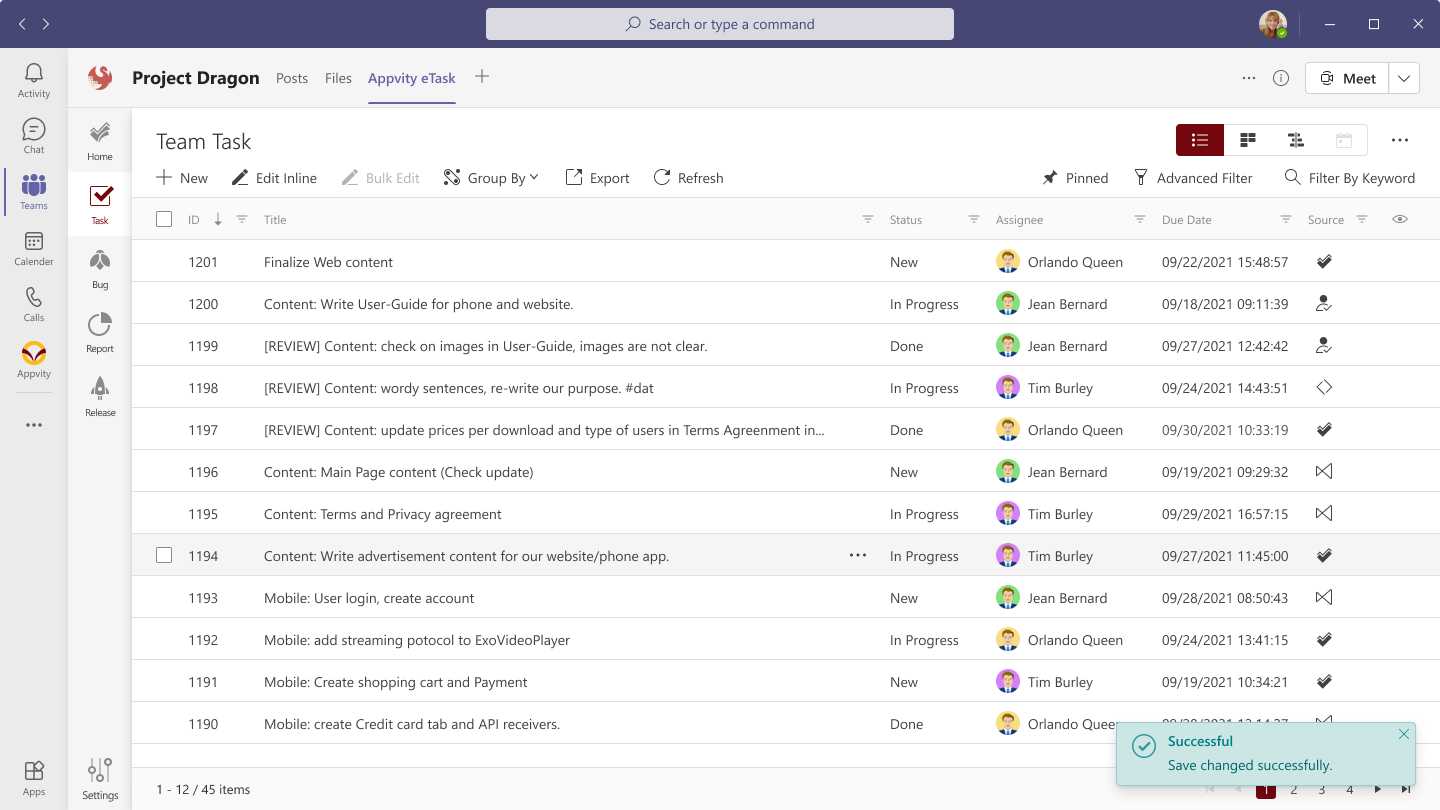Image resolution: width=1440 pixels, height=810 pixels.
Task: Open the Release section
Action: coord(99,396)
